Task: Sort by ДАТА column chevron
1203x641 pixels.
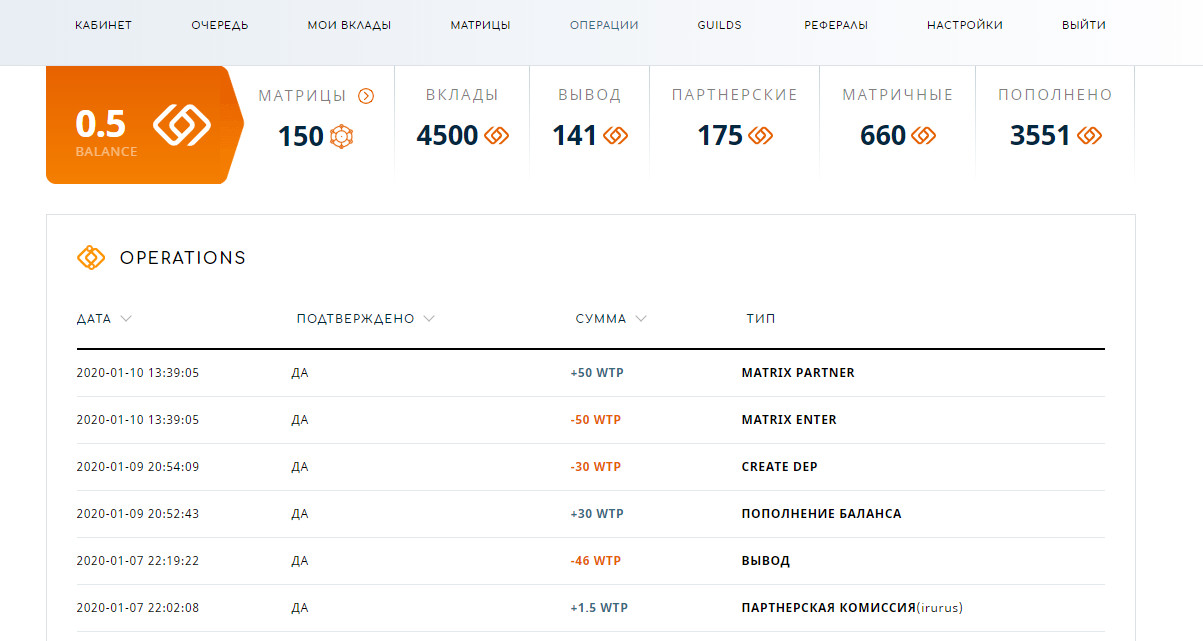Action: 126,319
